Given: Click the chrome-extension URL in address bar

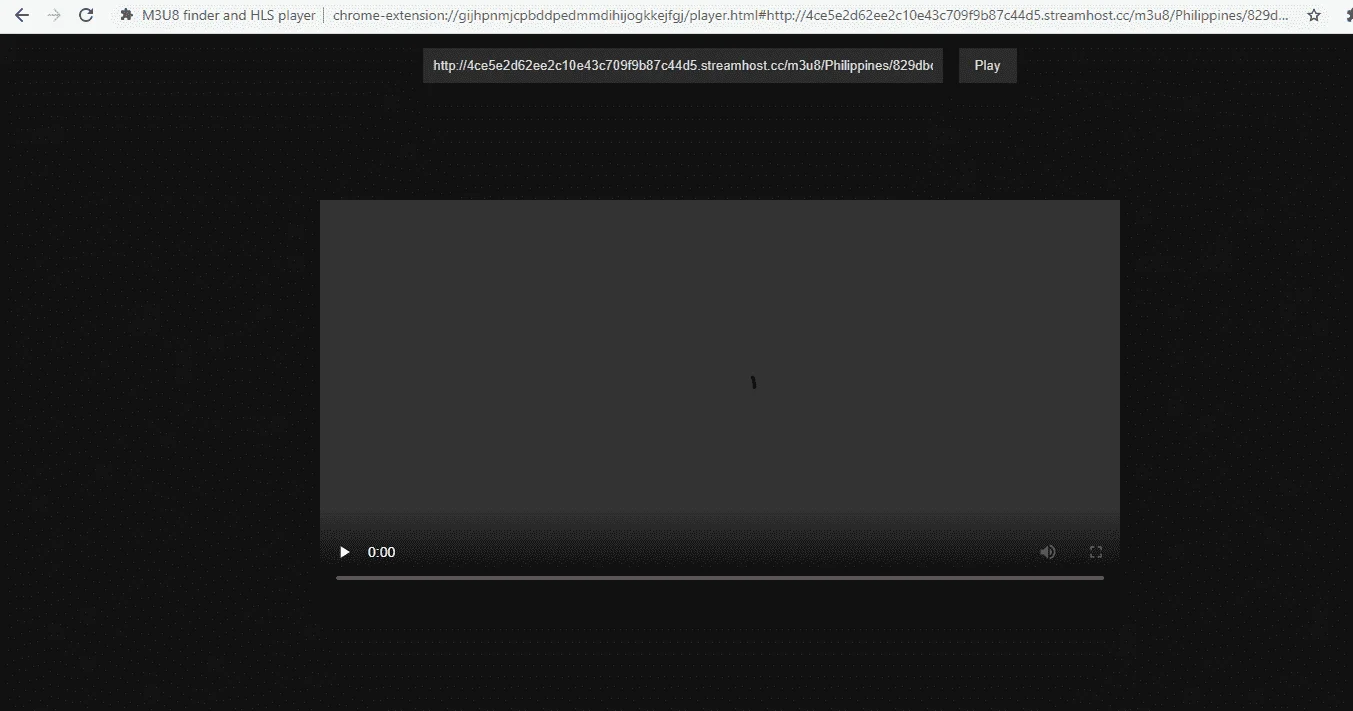Looking at the screenshot, I should 811,15.
